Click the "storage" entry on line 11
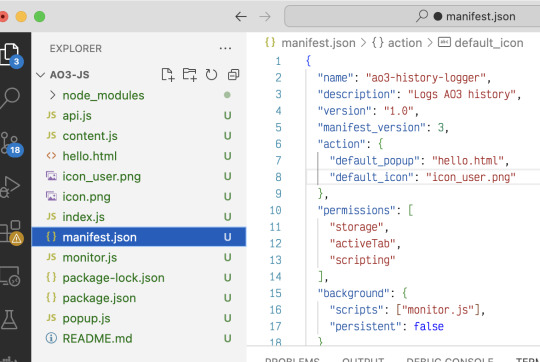Viewport: 540px width, 362px height. click(356, 227)
